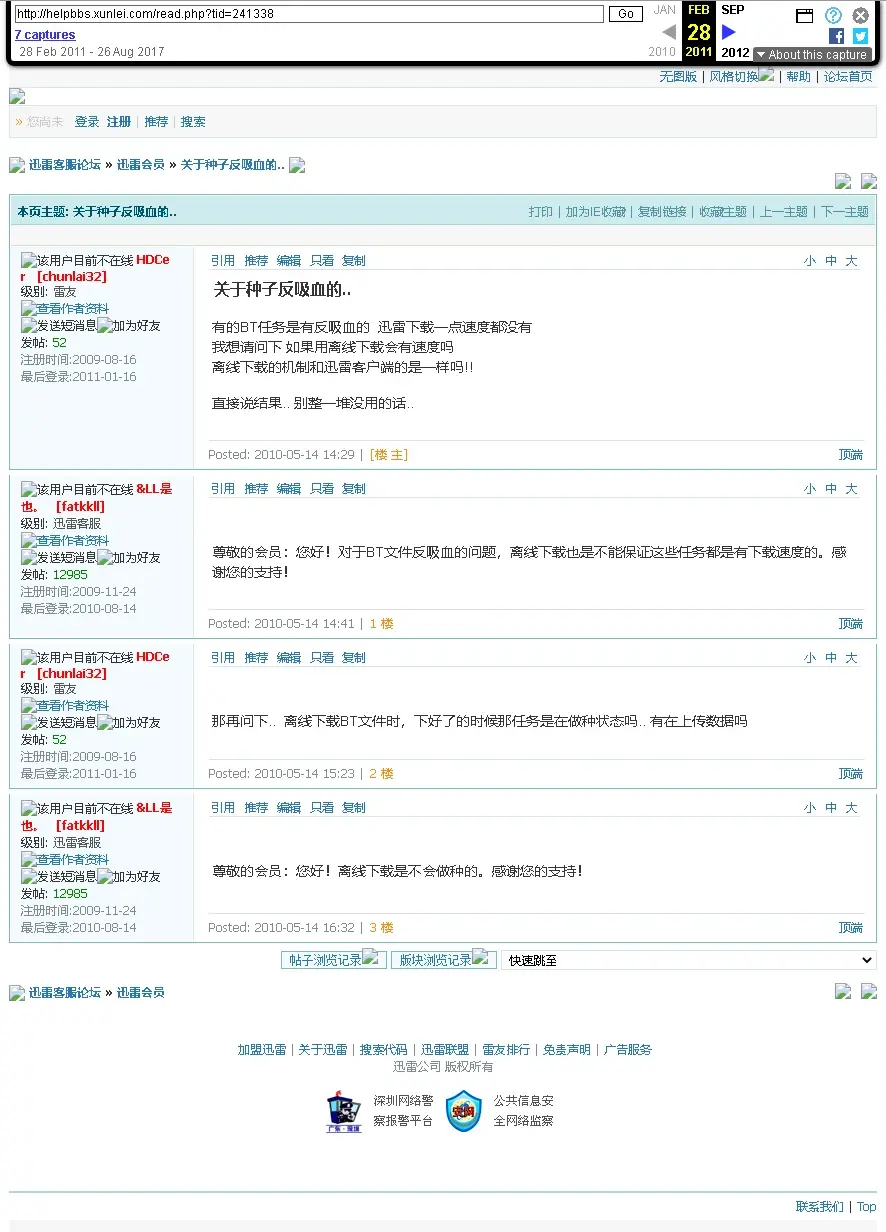Open the Wayback Machine help icon

pyautogui.click(x=833, y=15)
